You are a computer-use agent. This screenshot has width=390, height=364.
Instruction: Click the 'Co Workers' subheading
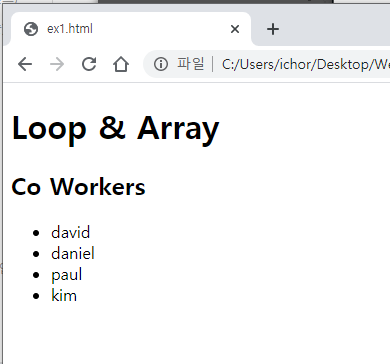click(x=78, y=187)
